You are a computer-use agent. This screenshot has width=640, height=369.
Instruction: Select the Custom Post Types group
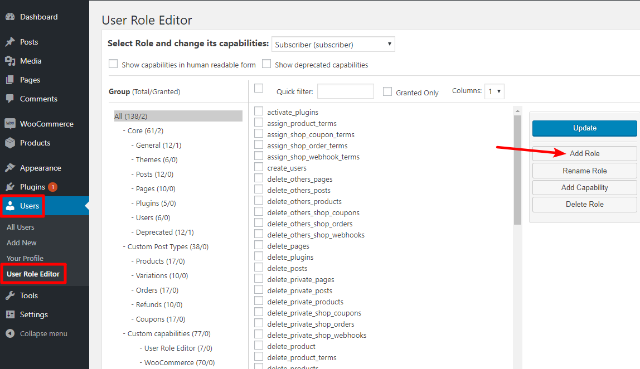168,247
